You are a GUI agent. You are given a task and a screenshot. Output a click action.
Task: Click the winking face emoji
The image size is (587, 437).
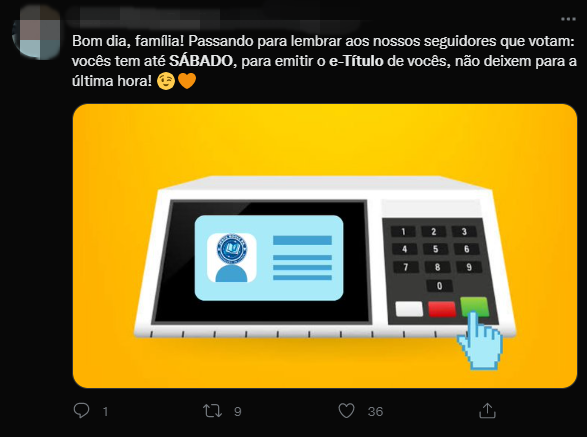point(166,81)
